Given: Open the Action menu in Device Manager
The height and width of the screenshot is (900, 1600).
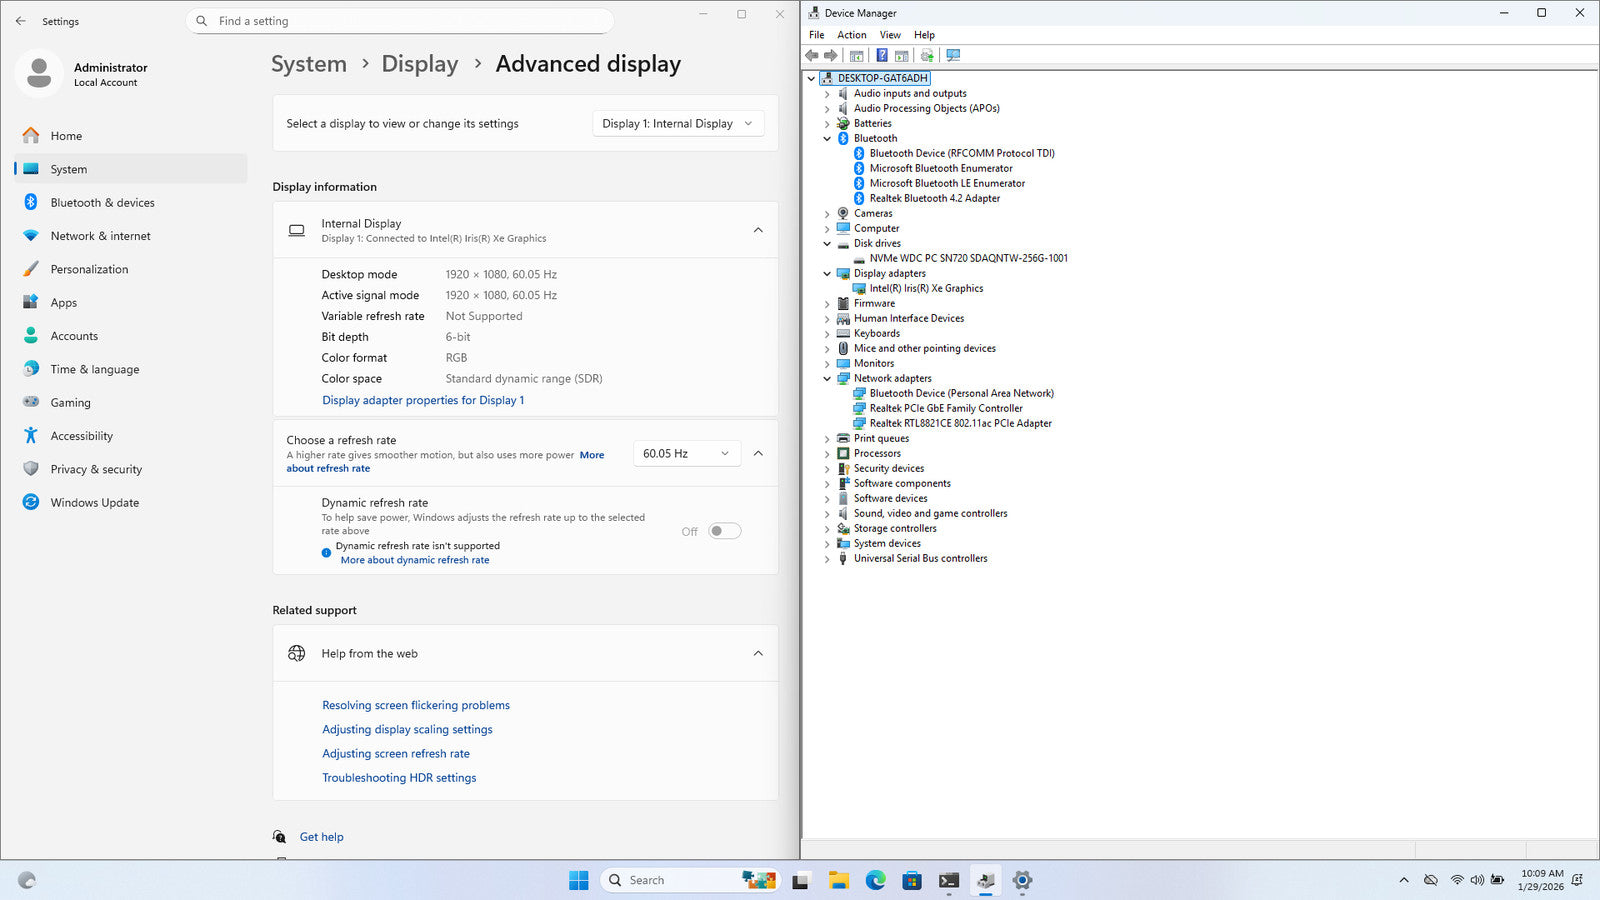Looking at the screenshot, I should click(x=851, y=35).
